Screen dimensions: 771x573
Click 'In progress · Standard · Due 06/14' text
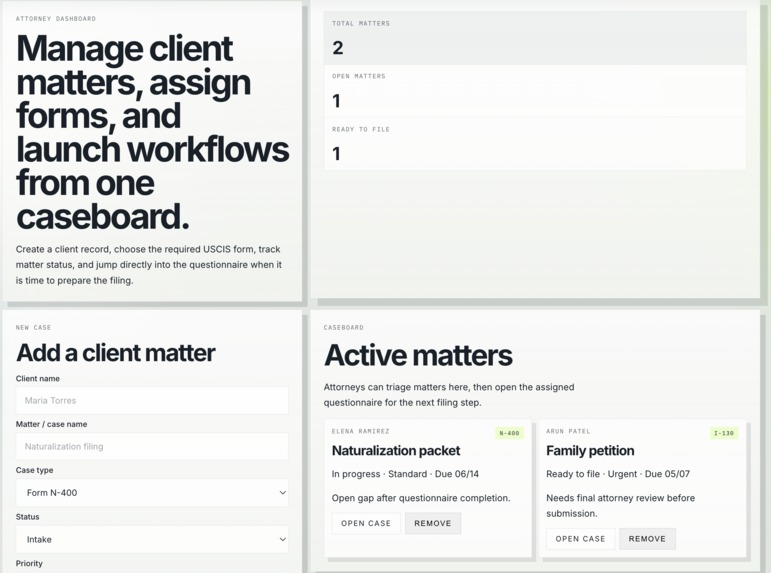click(405, 474)
